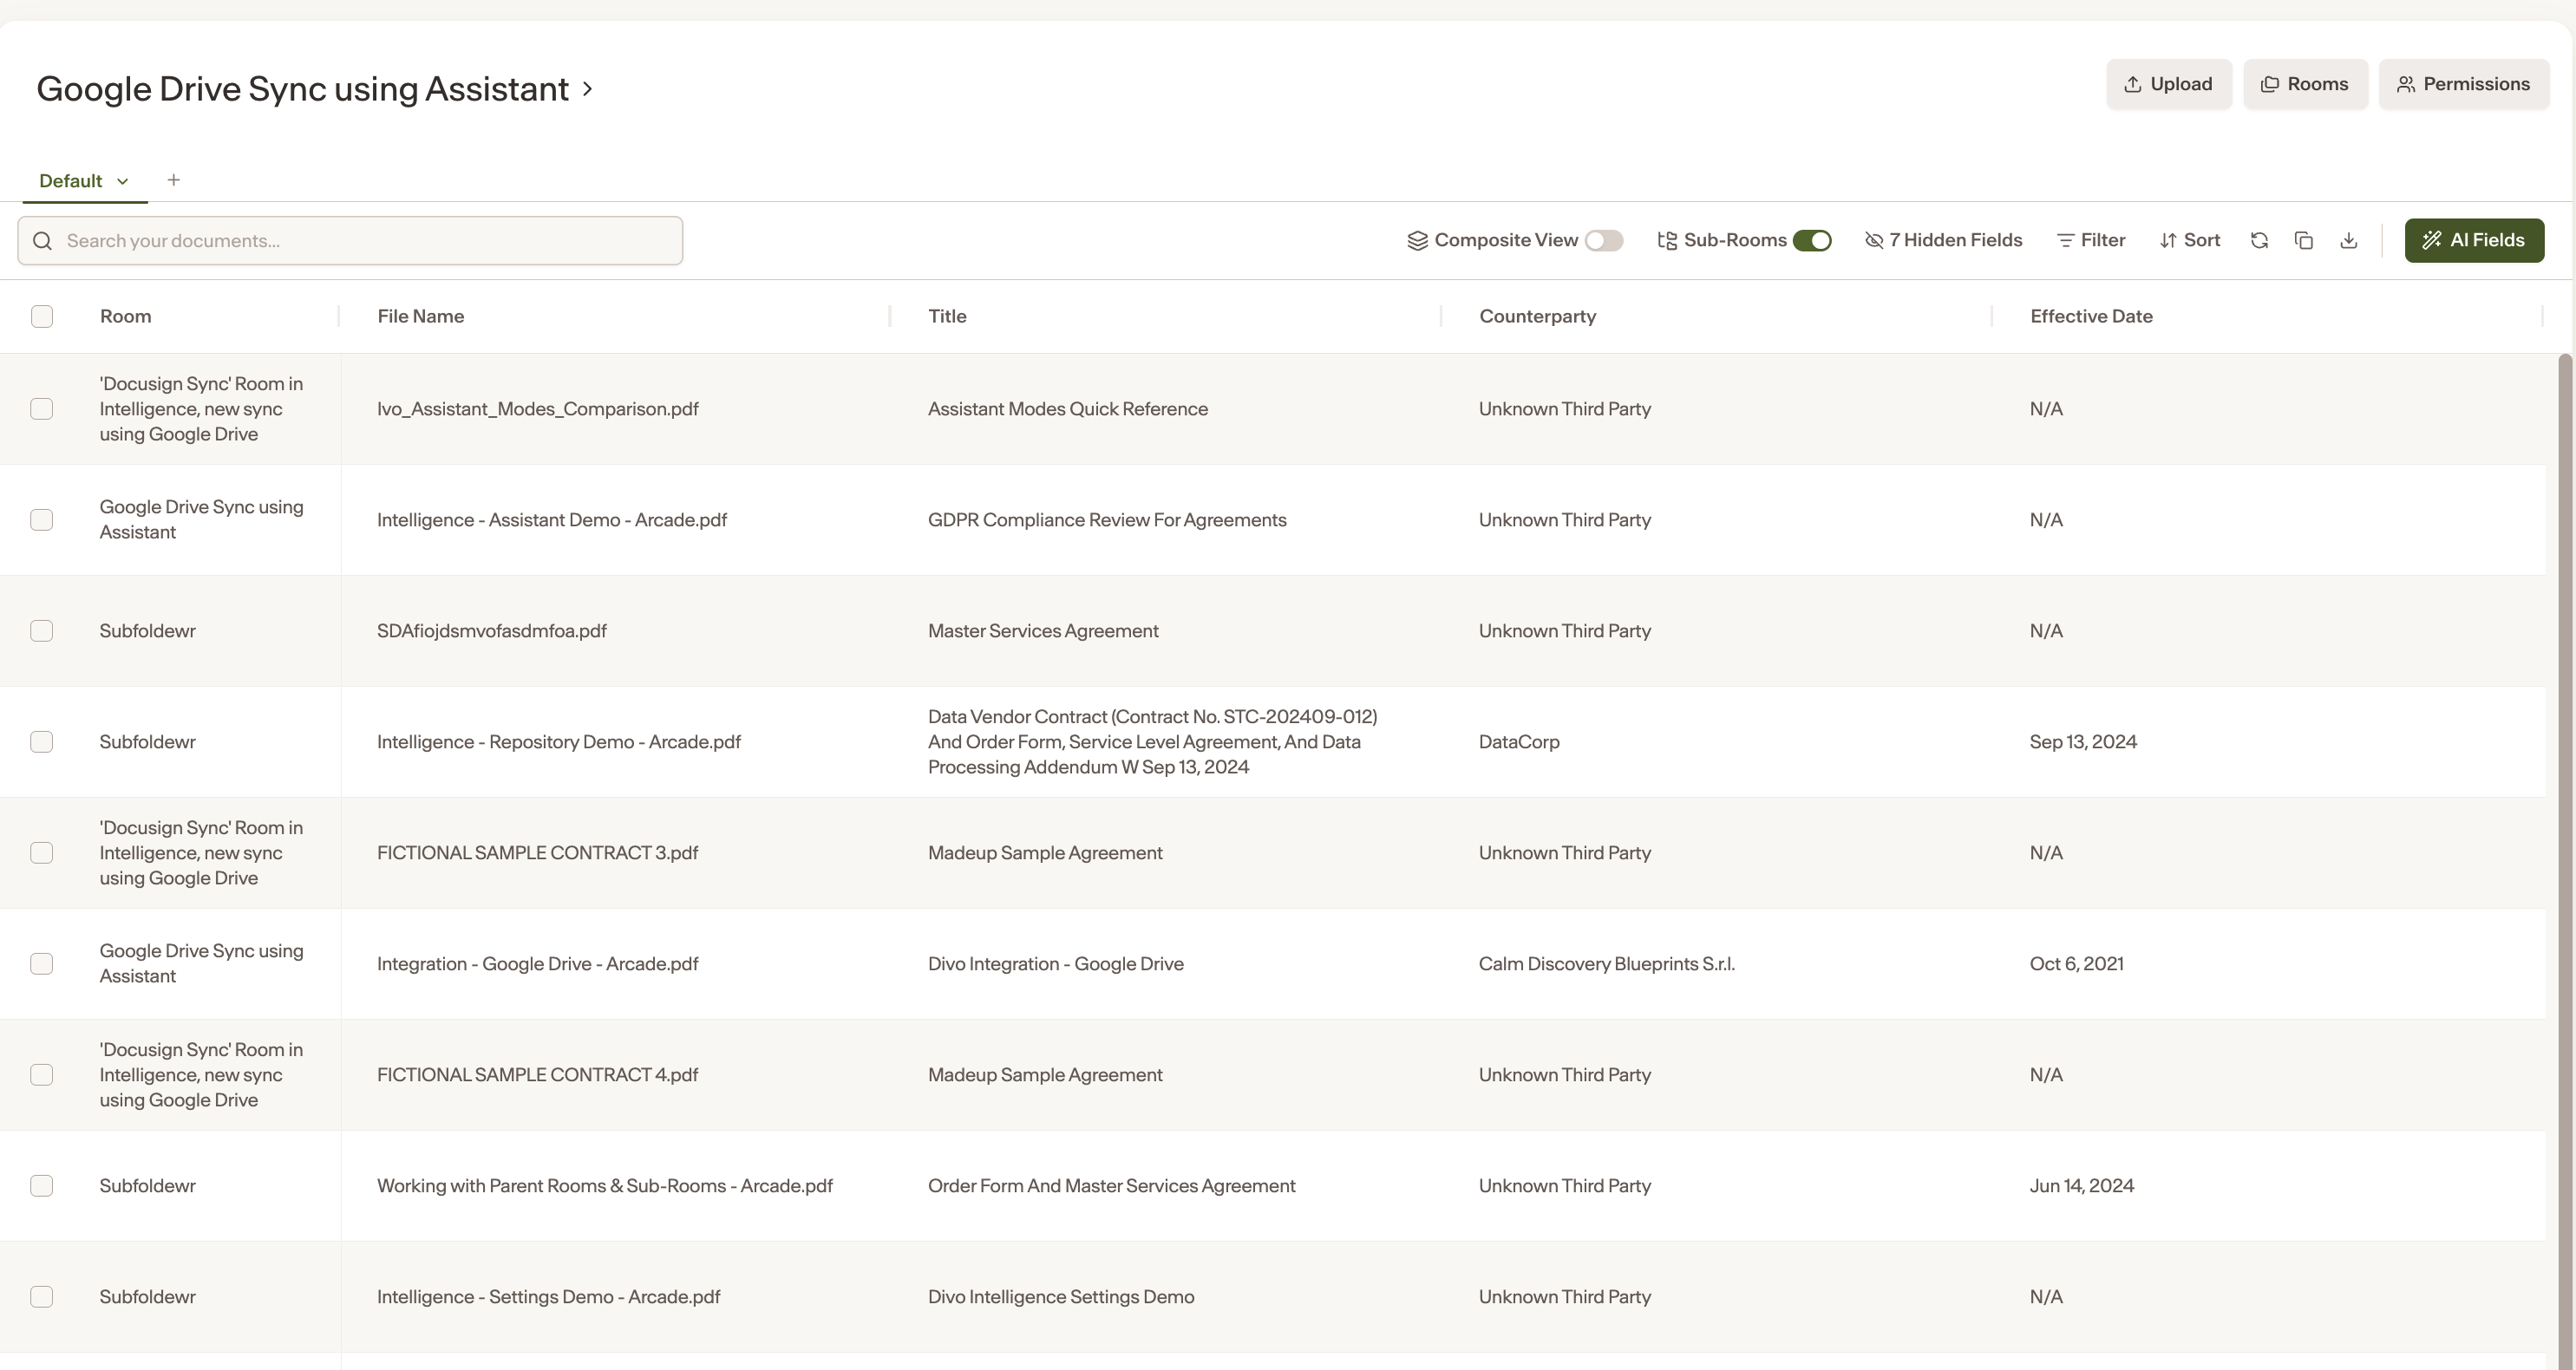Viewport: 2576px width, 1370px height.
Task: Click the AI Fields button
Action: coord(2474,240)
